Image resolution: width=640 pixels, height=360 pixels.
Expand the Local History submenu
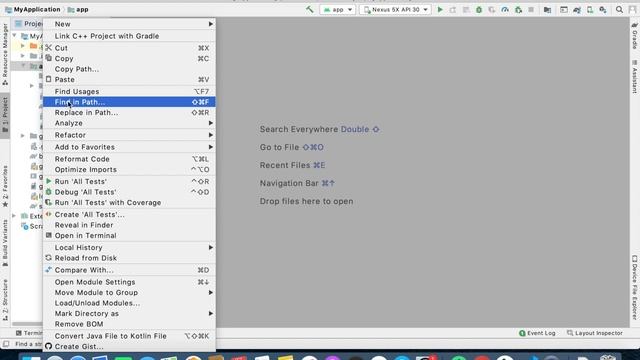coord(129,248)
